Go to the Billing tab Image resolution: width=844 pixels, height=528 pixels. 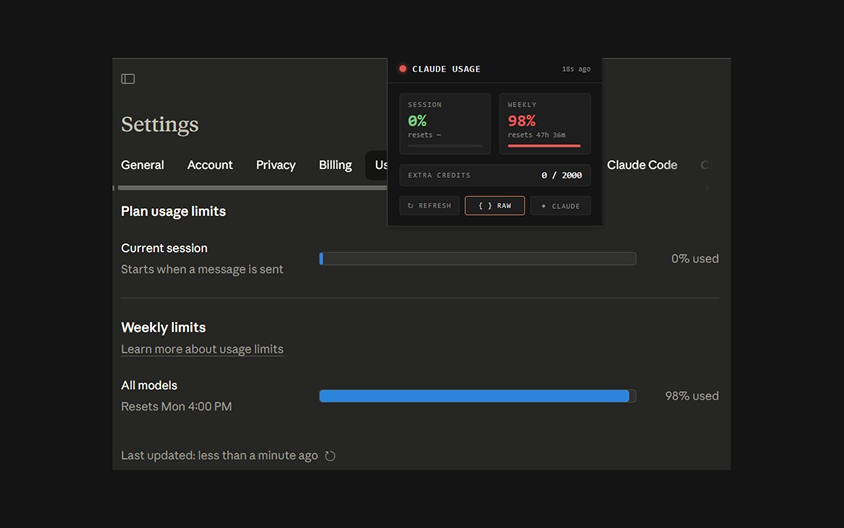335,165
